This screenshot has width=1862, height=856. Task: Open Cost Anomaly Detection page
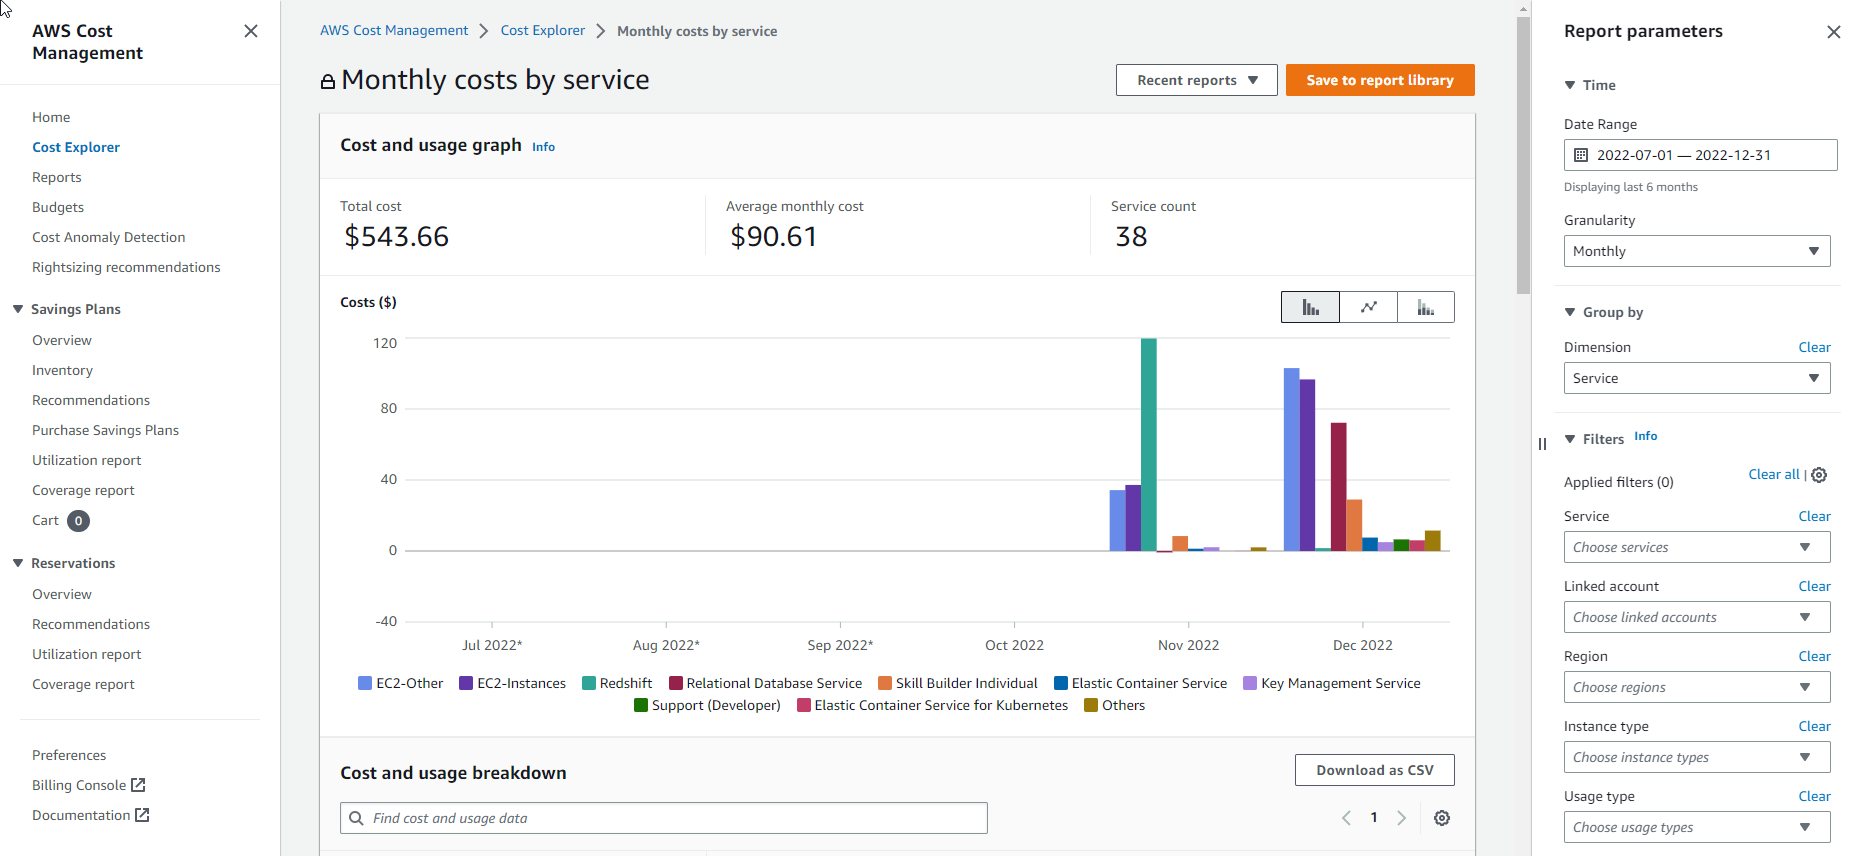click(x=109, y=237)
